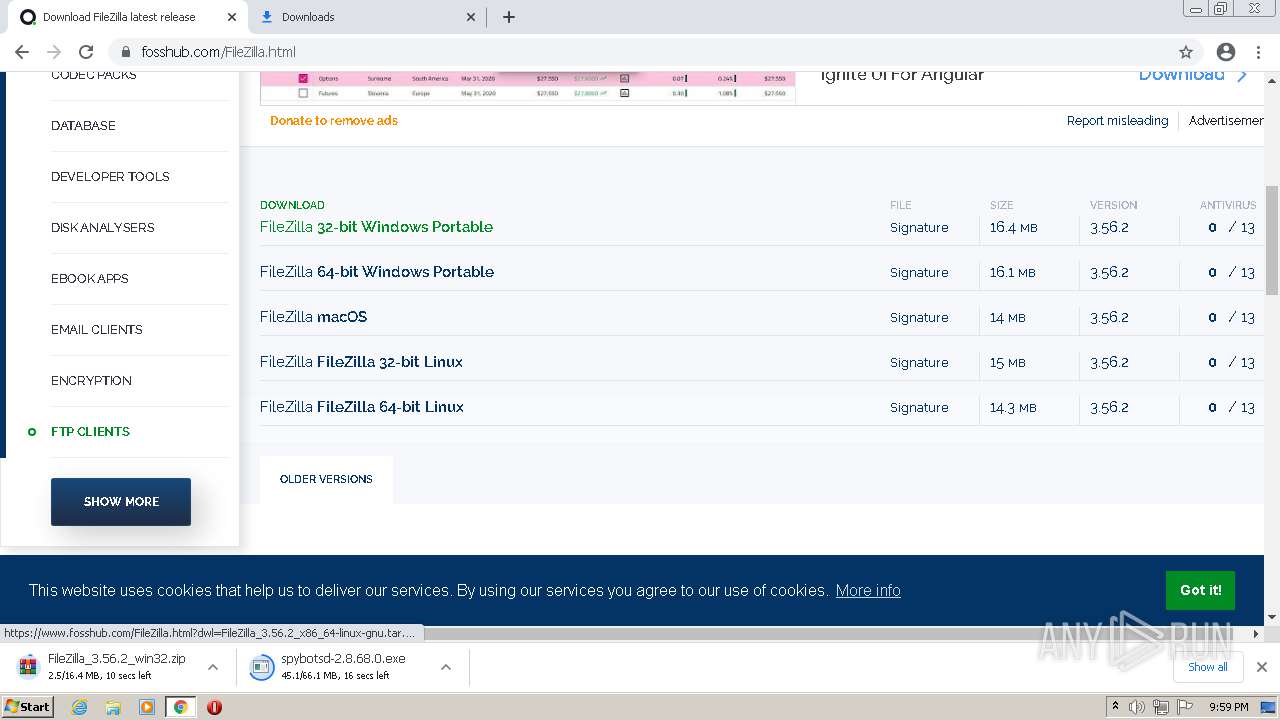Open Chrome taskbar icon
This screenshot has width=1280, height=720.
(180, 707)
